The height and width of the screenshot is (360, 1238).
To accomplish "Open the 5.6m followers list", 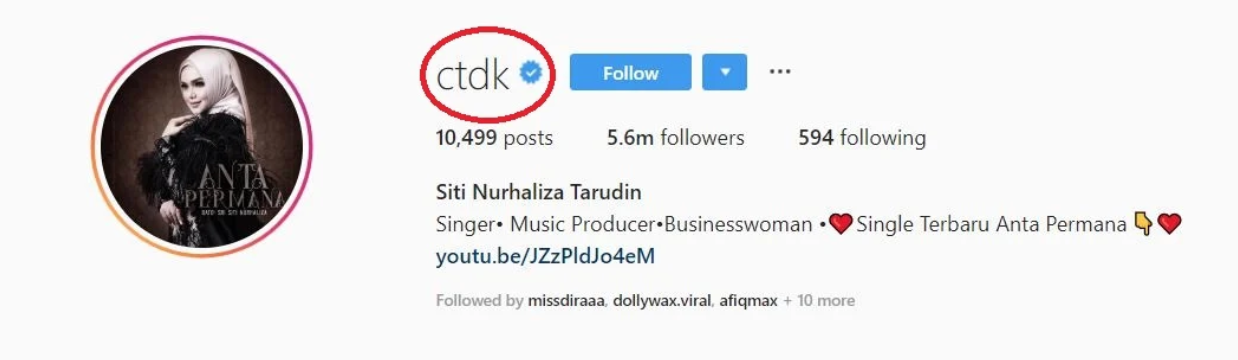I will pyautogui.click(x=675, y=138).
